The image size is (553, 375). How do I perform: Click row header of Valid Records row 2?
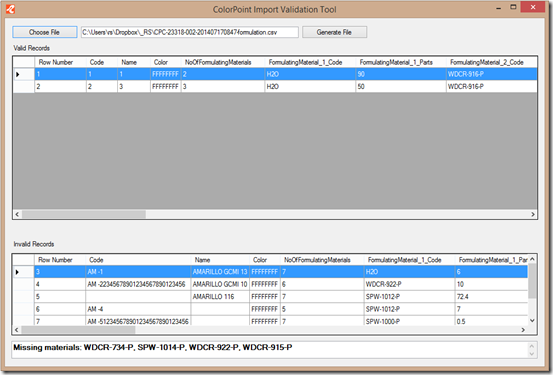tap(24, 87)
